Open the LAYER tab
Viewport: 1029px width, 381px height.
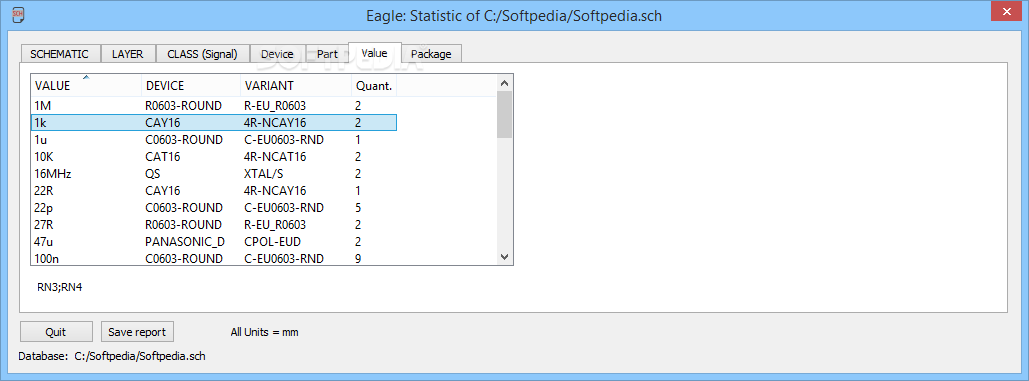coord(127,54)
